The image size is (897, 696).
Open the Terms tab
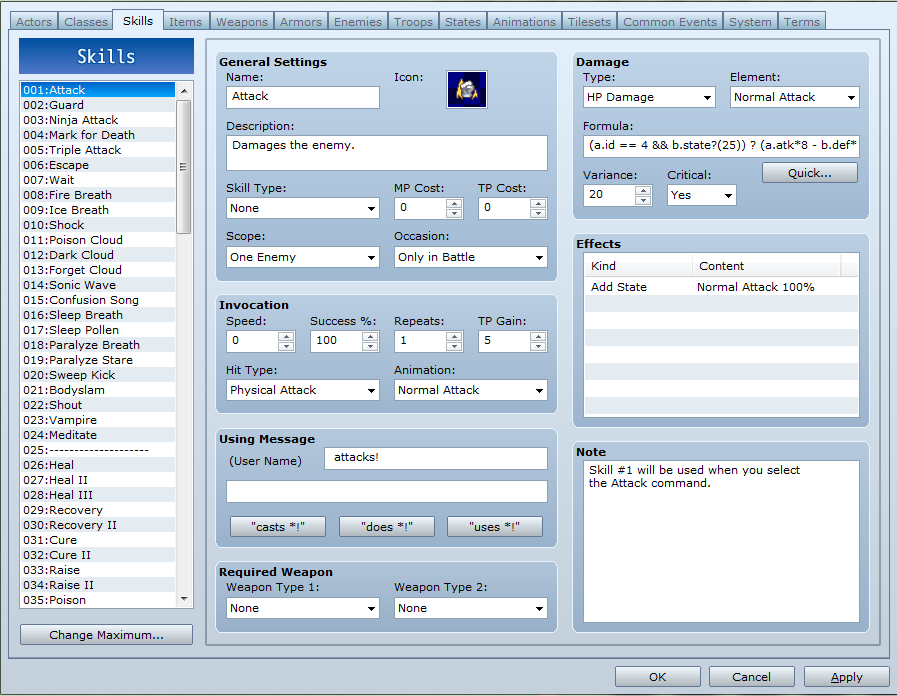[801, 22]
